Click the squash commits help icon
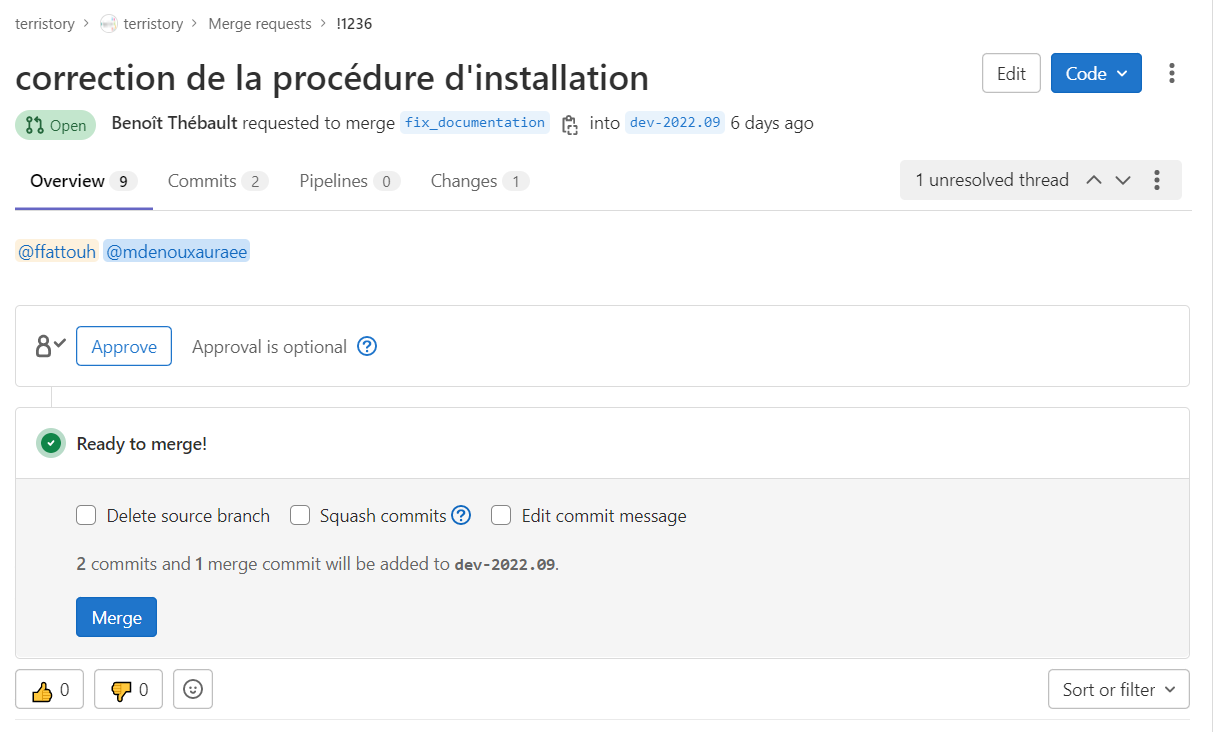1215x732 pixels. click(461, 516)
